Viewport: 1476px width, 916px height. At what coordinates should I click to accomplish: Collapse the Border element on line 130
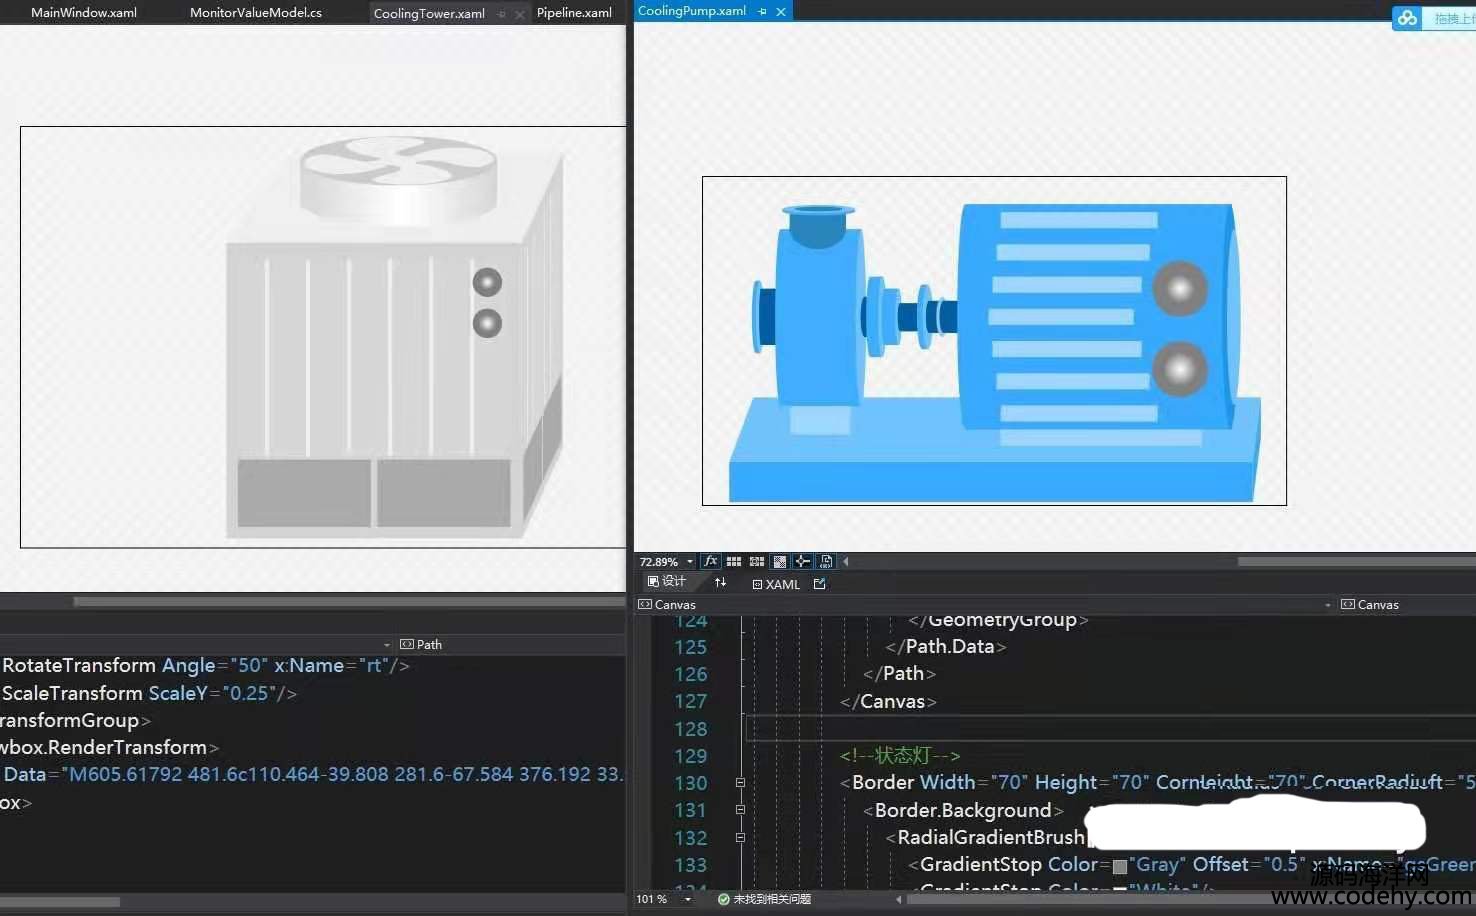pyautogui.click(x=740, y=783)
